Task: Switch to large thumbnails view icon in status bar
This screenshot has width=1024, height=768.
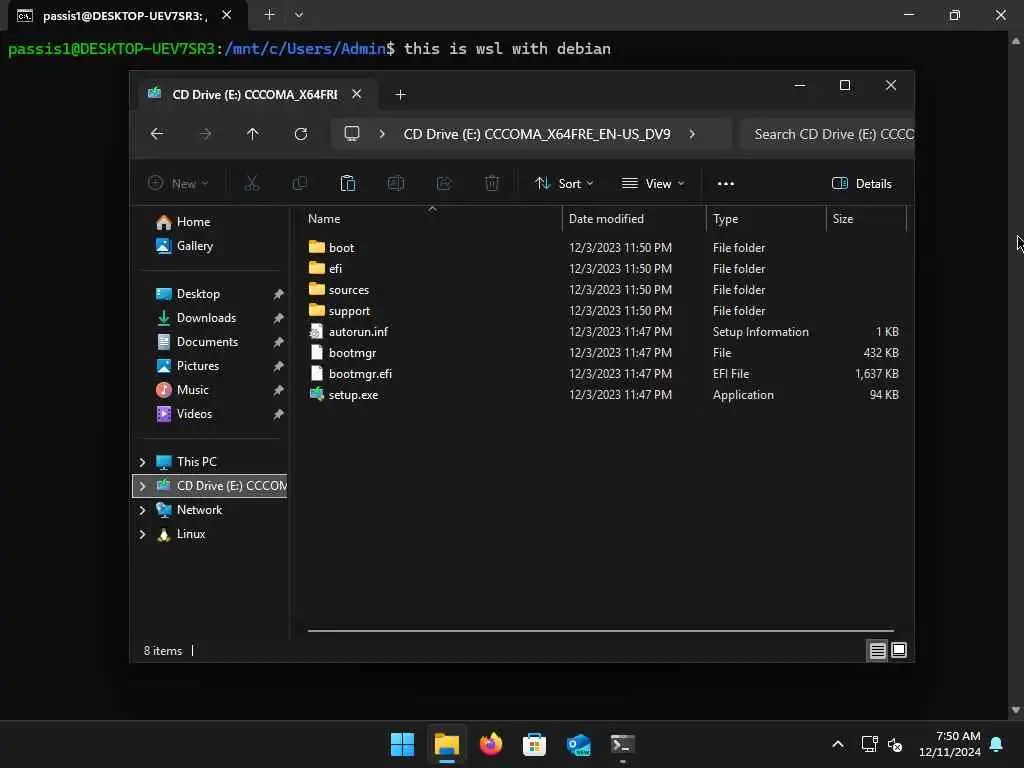Action: tap(899, 650)
